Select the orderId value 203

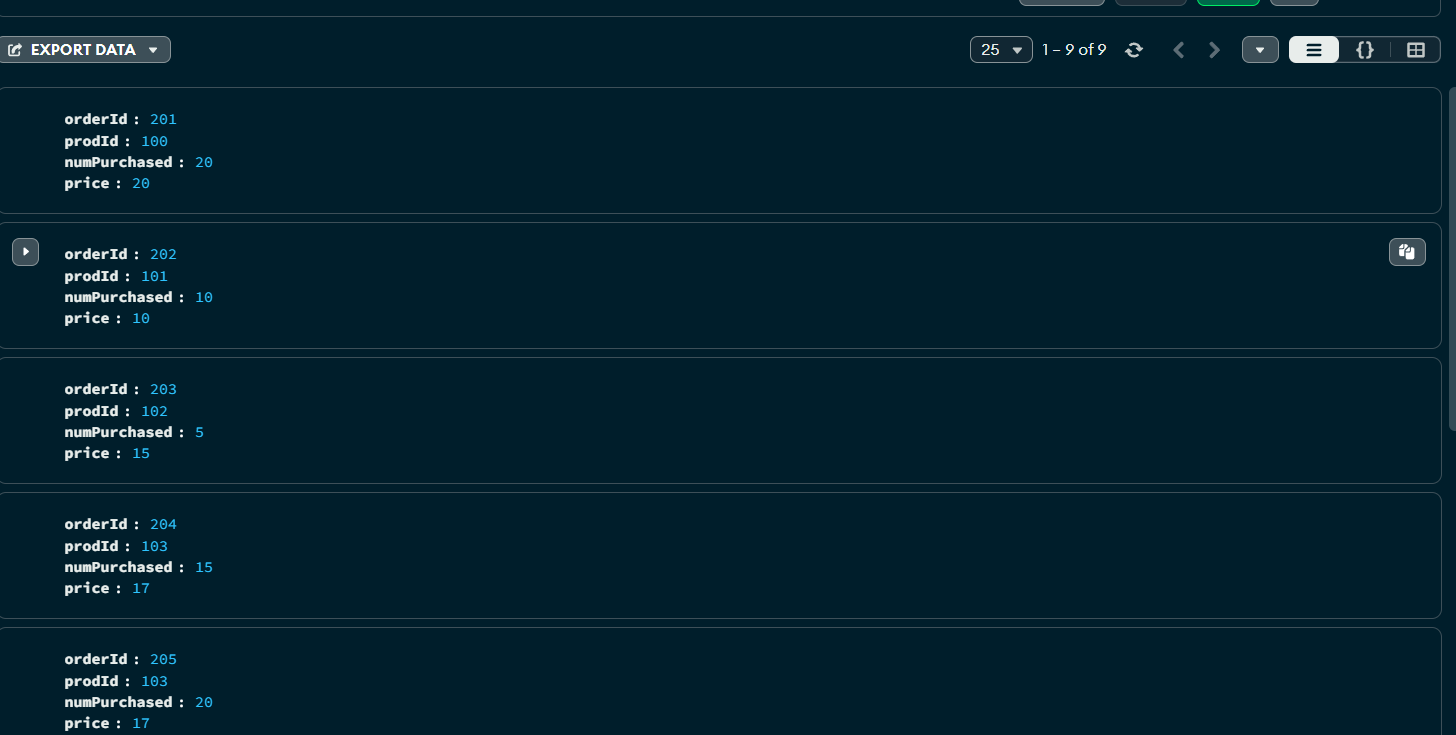(x=163, y=389)
